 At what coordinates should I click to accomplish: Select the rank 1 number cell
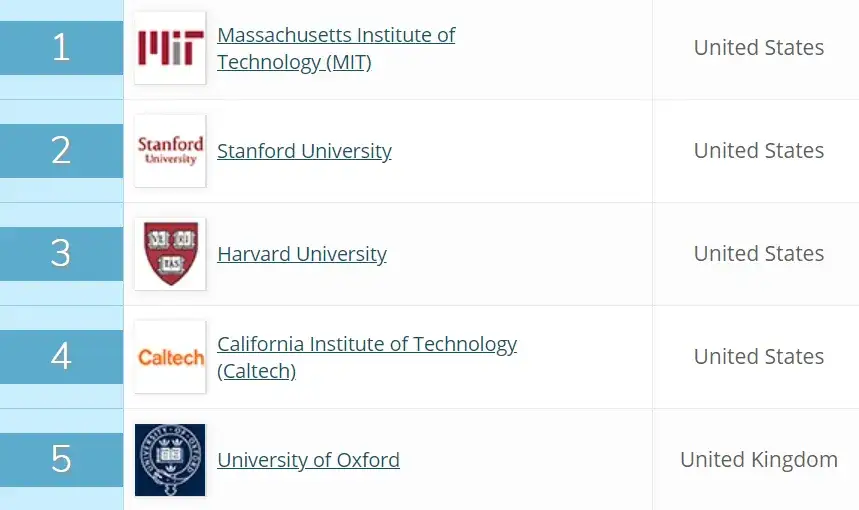click(x=61, y=48)
